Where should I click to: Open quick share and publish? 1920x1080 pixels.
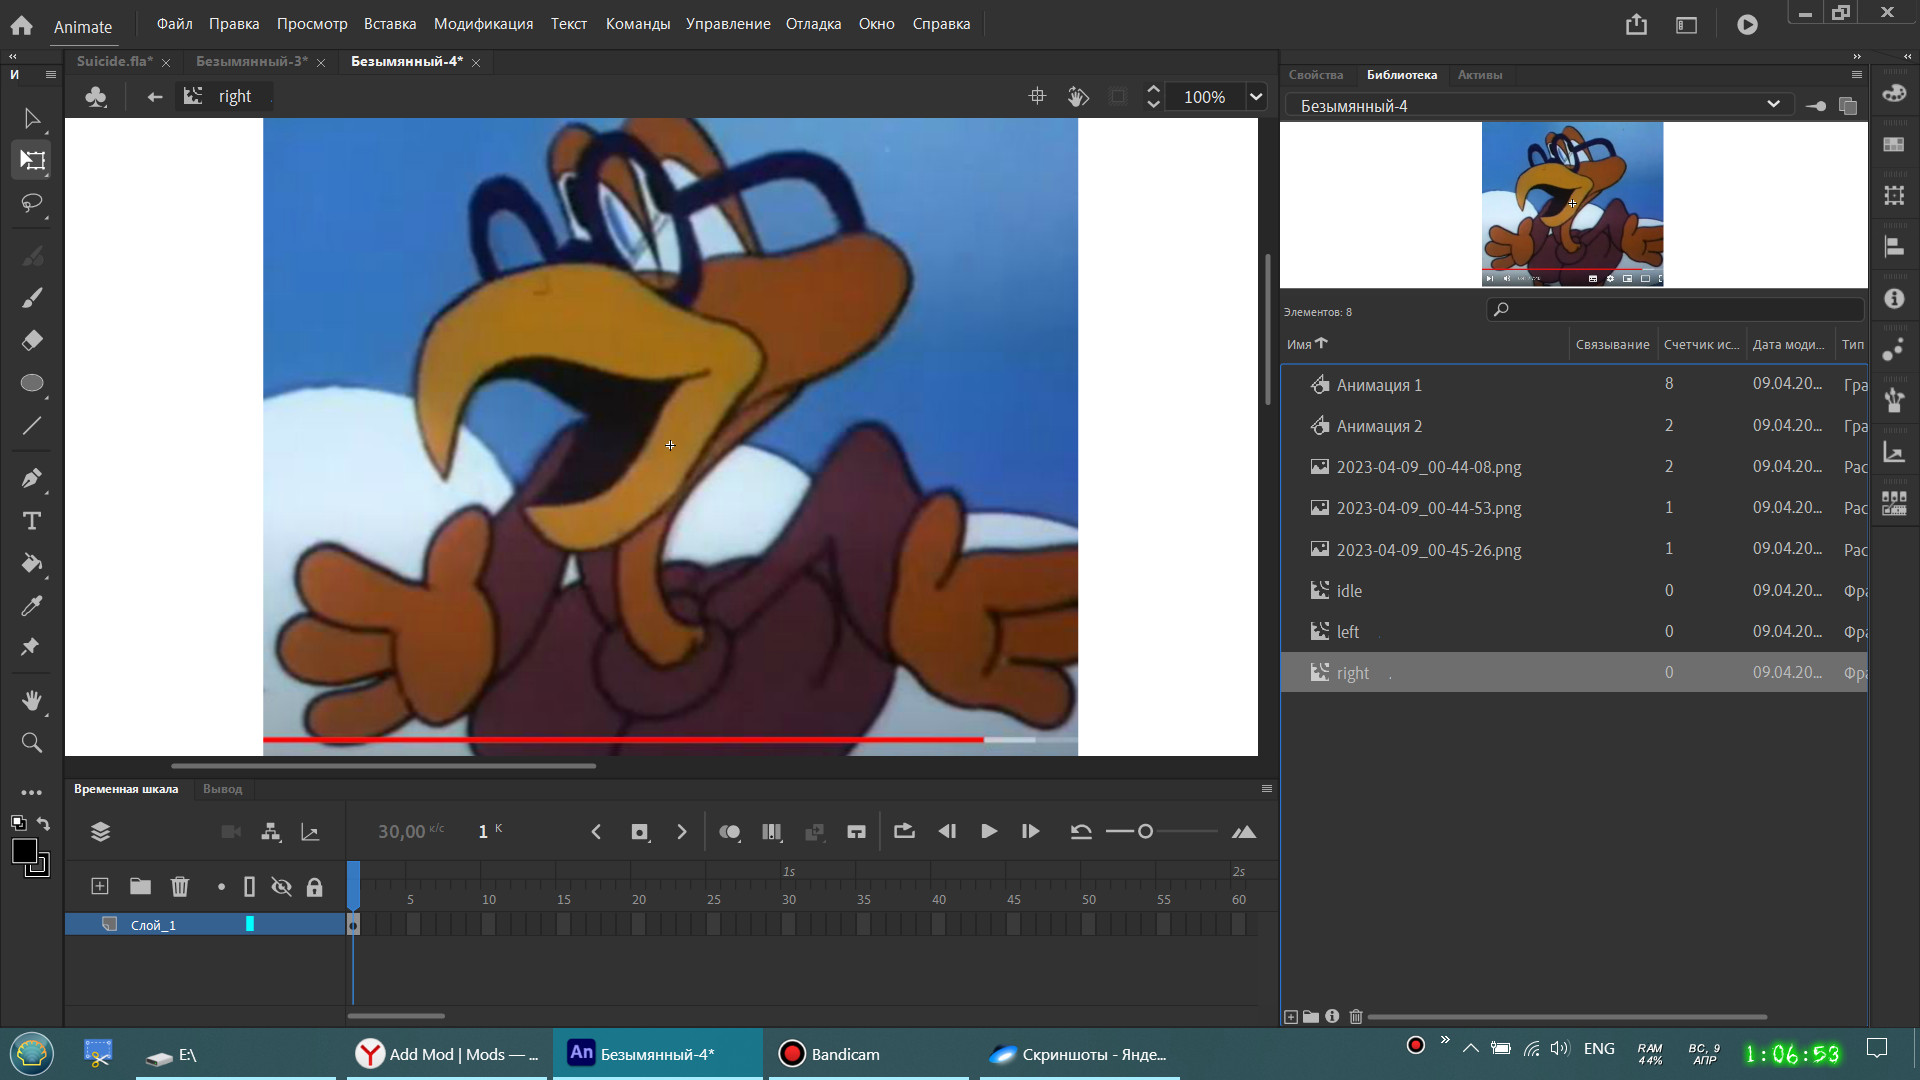(x=1636, y=24)
